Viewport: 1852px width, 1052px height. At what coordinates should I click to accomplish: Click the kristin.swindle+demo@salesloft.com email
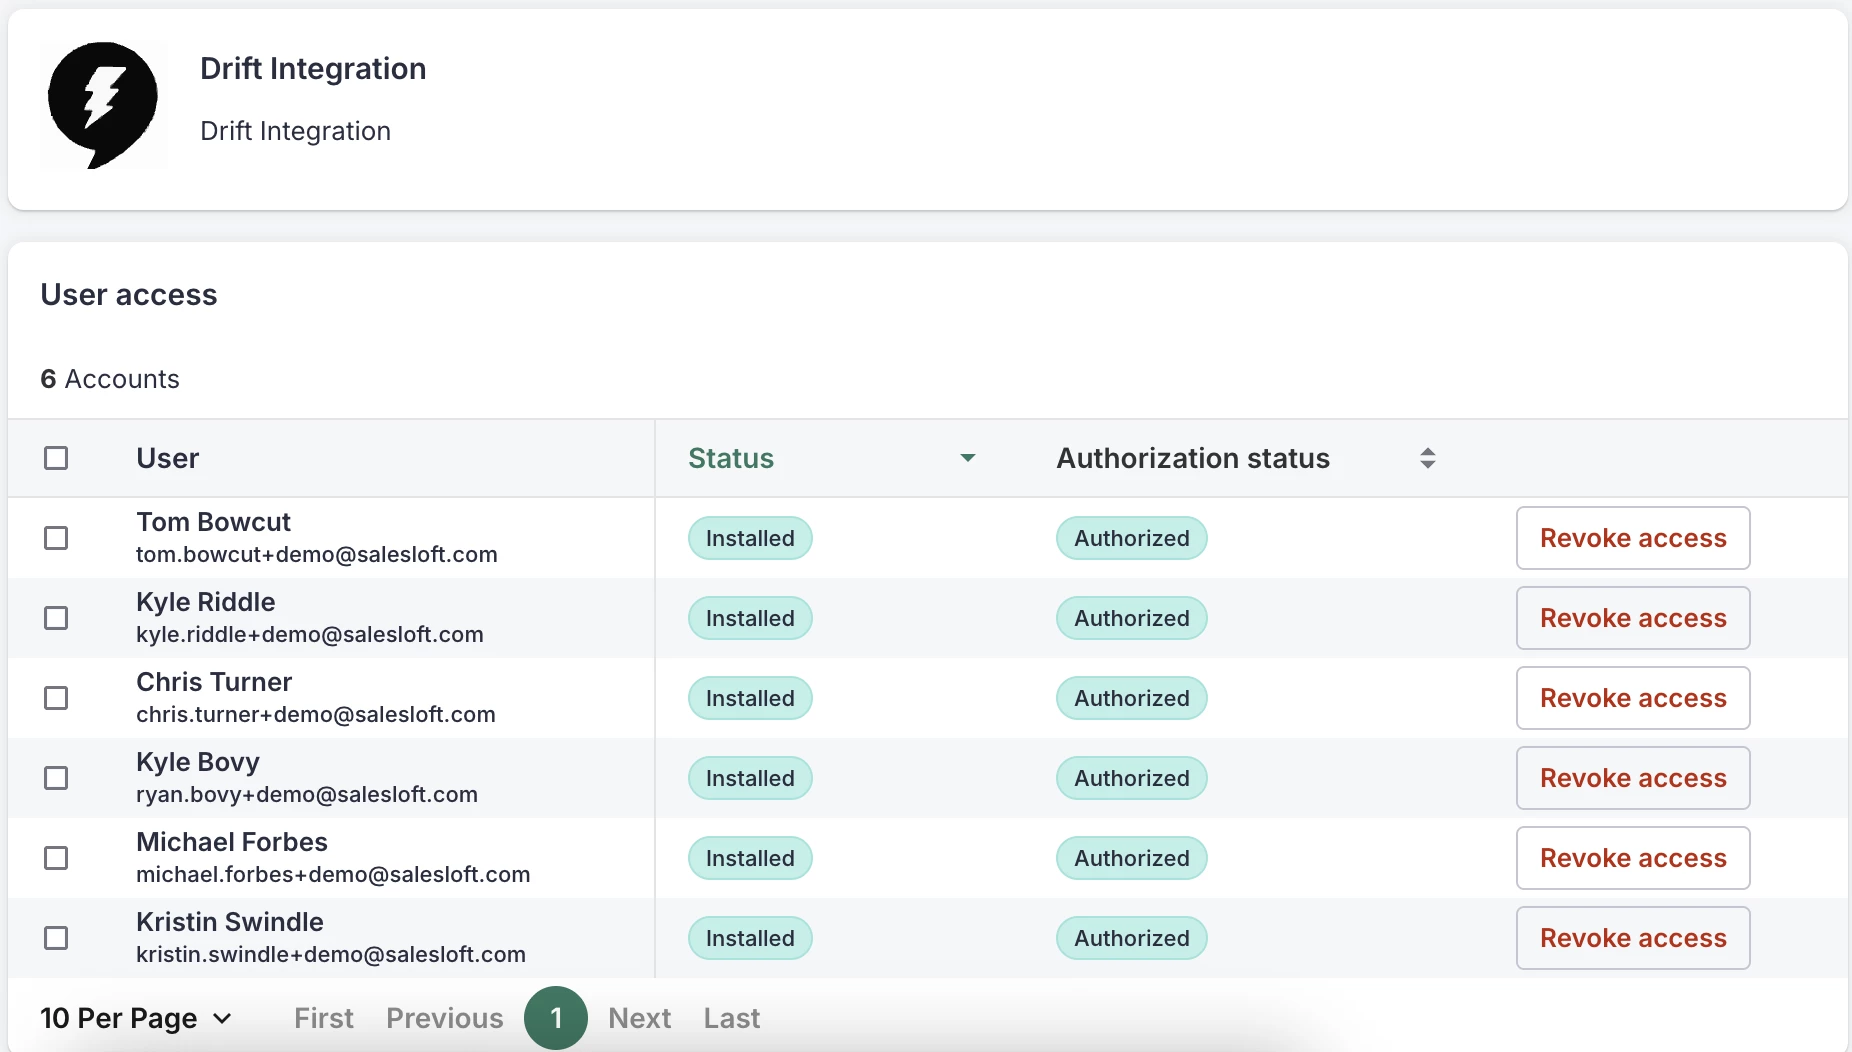(x=331, y=955)
